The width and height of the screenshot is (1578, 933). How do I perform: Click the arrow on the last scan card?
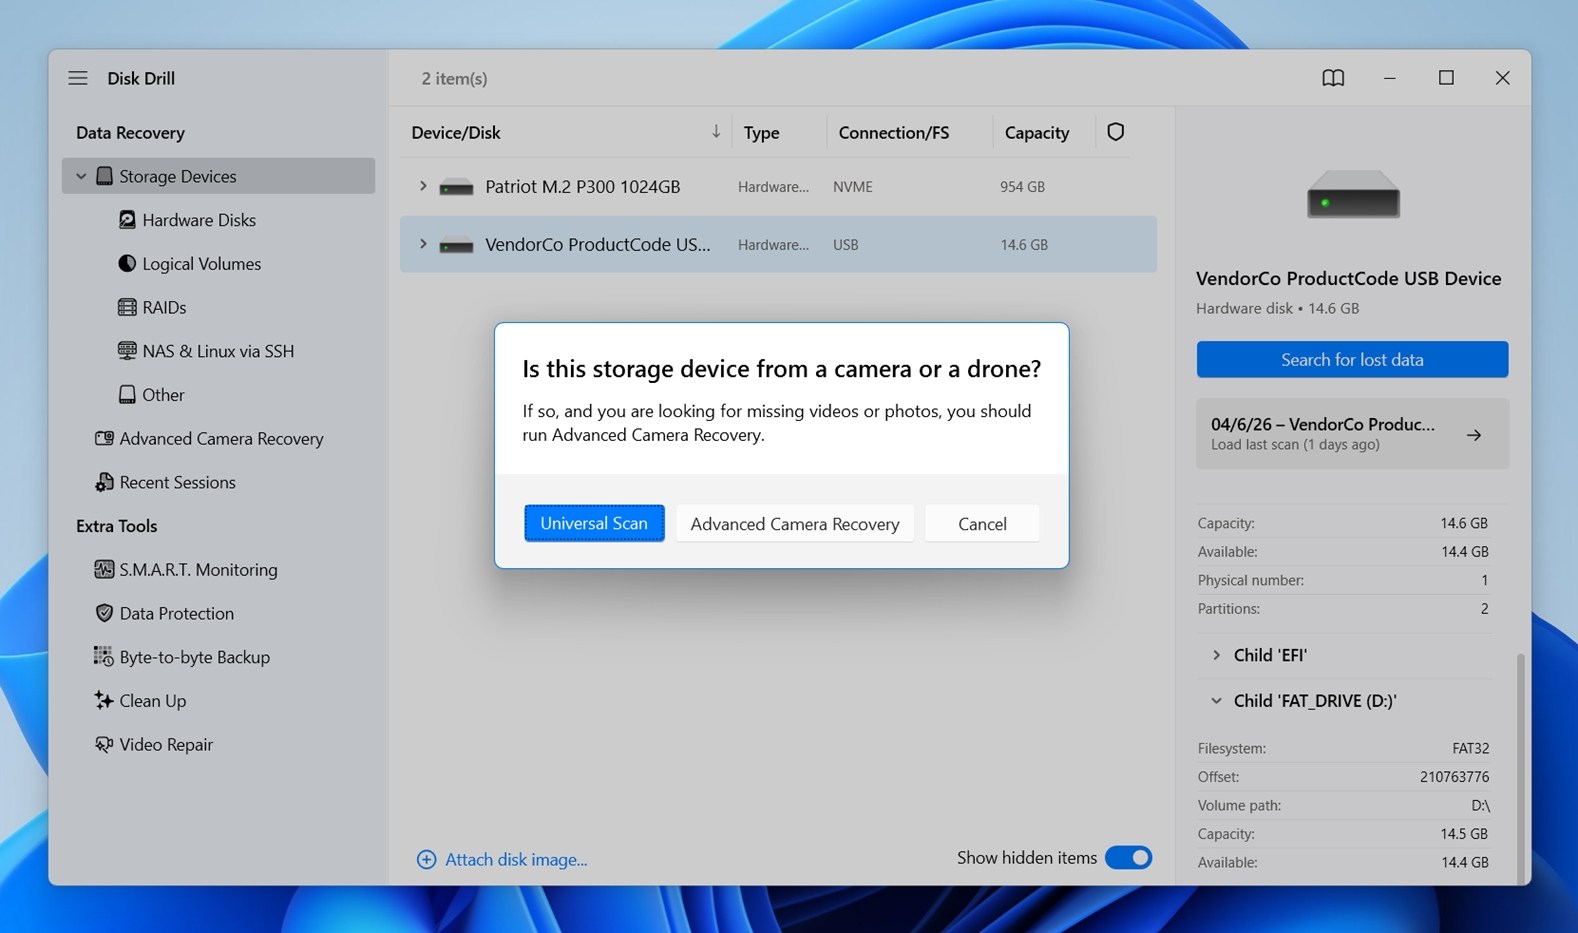[1474, 435]
